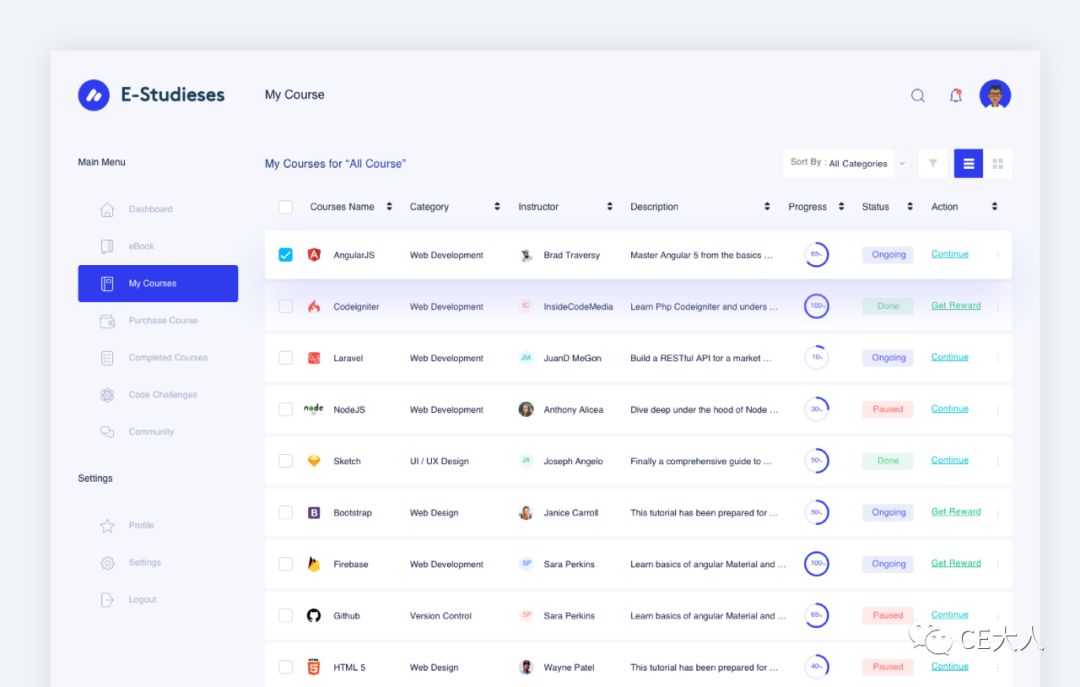Screen dimensions: 1080x687
Task: Click the AngularJS course logo icon
Action: coord(314,255)
